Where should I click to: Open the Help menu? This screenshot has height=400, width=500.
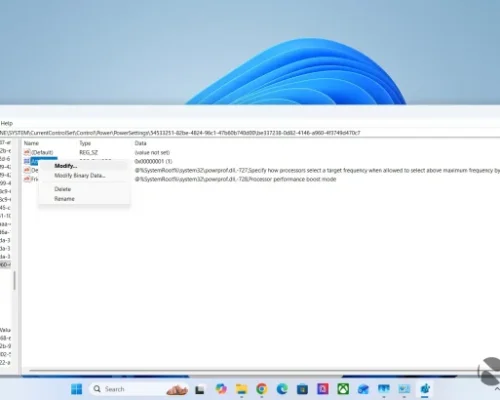6,123
